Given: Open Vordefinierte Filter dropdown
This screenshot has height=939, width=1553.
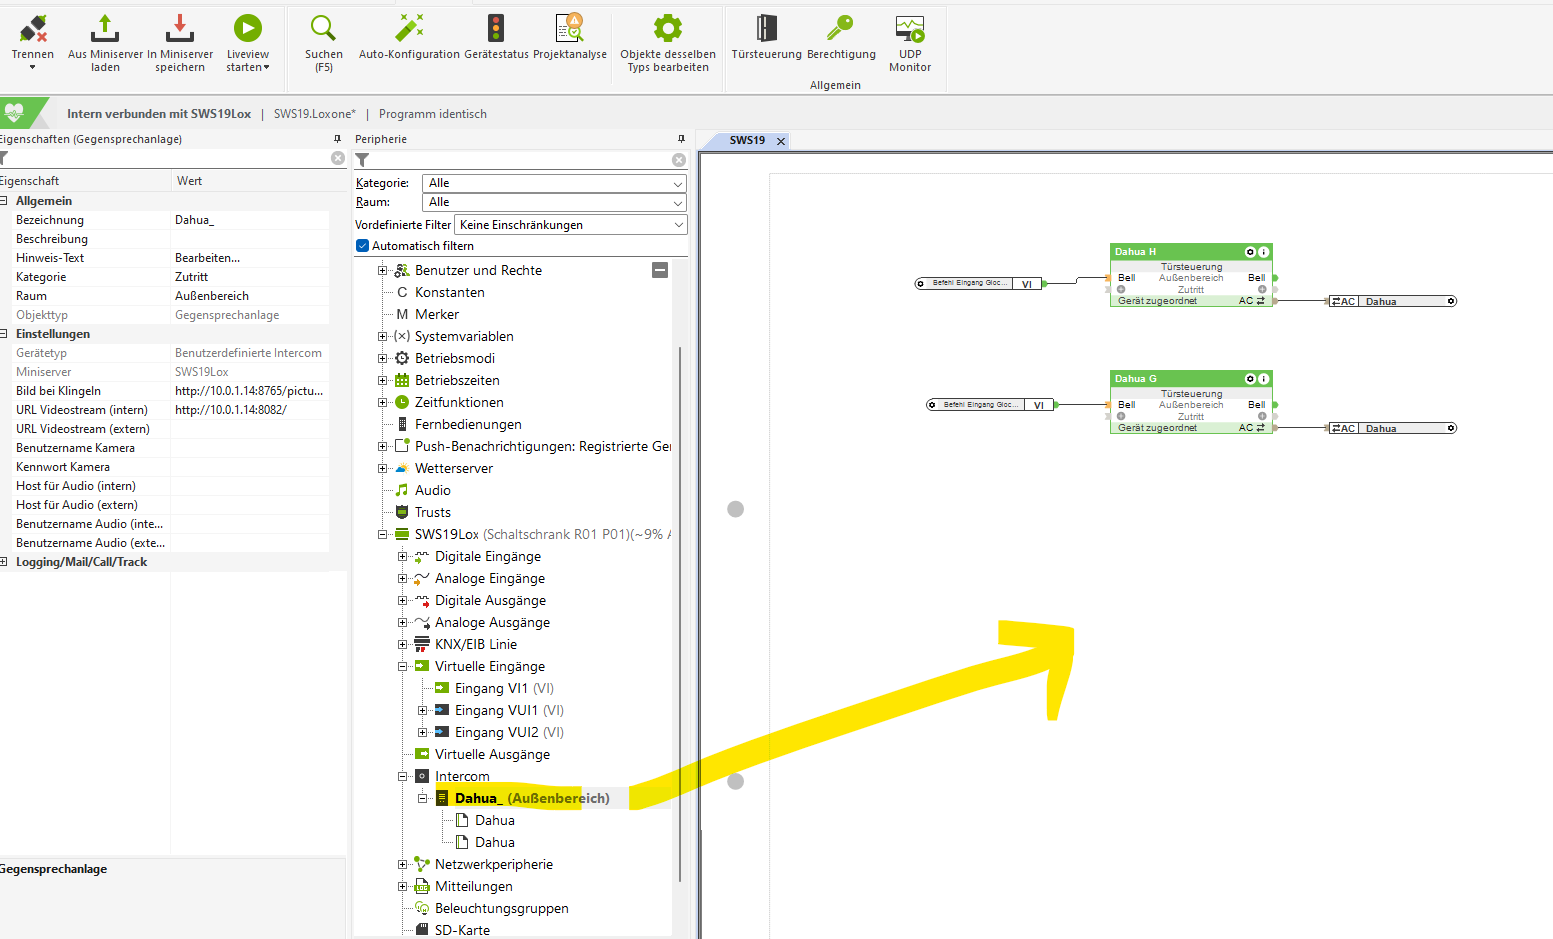Looking at the screenshot, I should 570,225.
